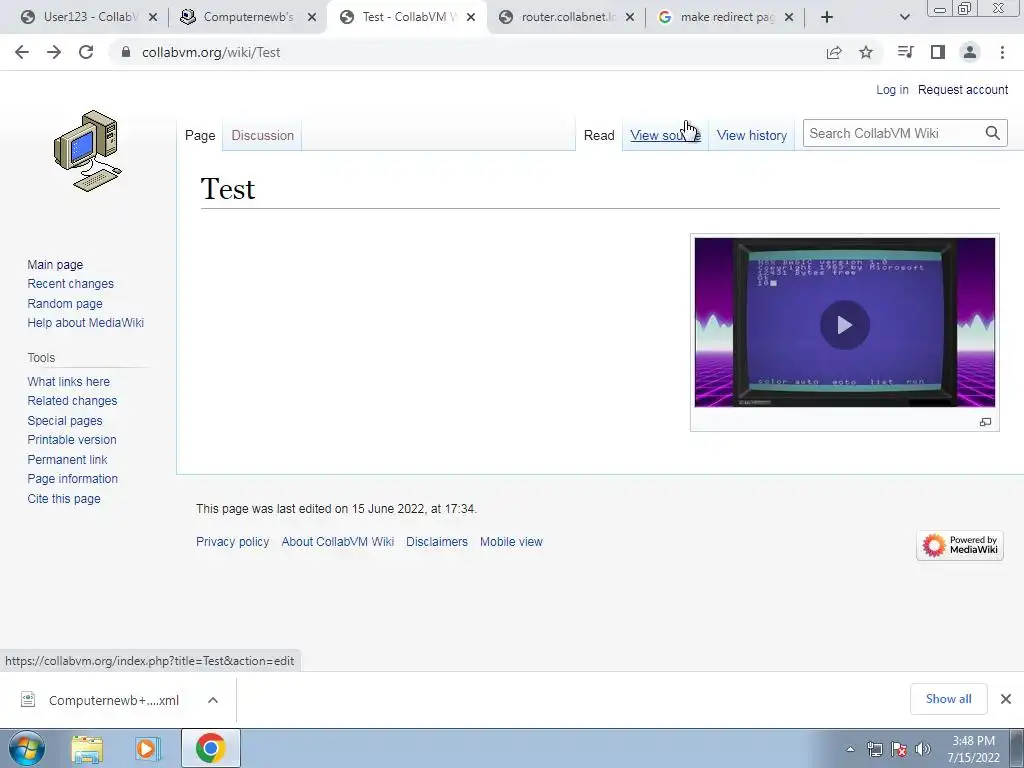Open the Chrome profile avatar
1024x768 pixels.
coord(970,52)
